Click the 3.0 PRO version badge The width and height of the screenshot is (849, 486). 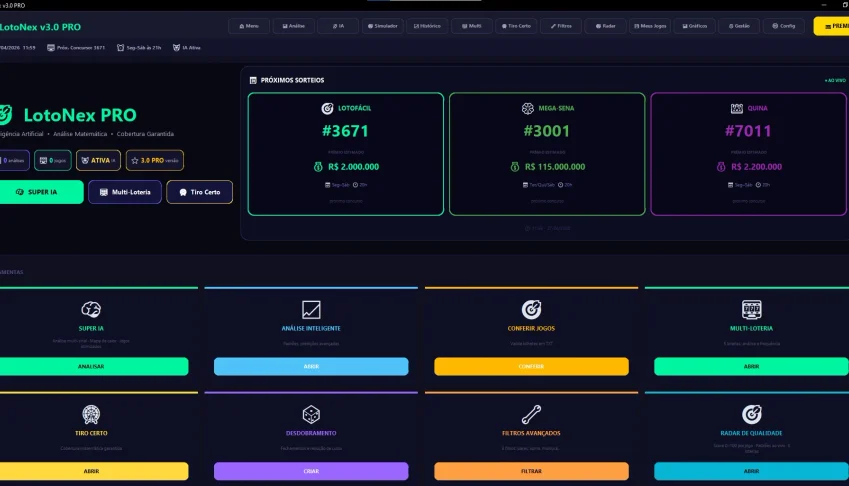point(155,160)
